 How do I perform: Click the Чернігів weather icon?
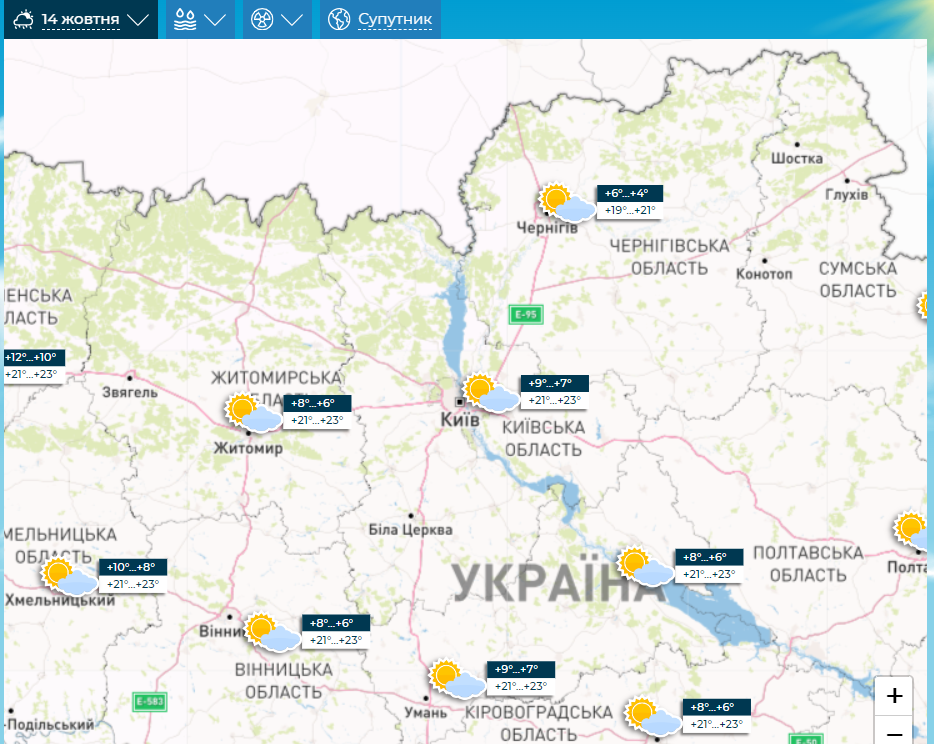[565, 203]
